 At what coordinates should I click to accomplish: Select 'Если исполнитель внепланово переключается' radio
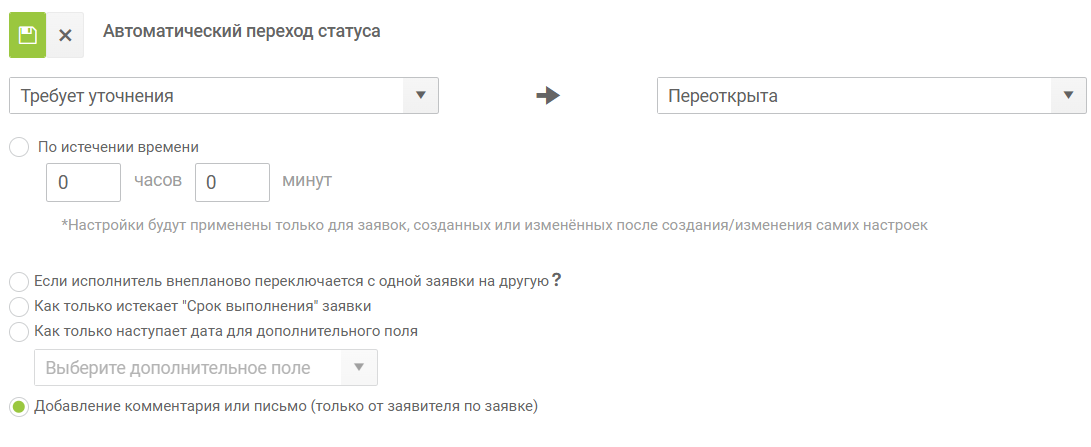coord(19,282)
